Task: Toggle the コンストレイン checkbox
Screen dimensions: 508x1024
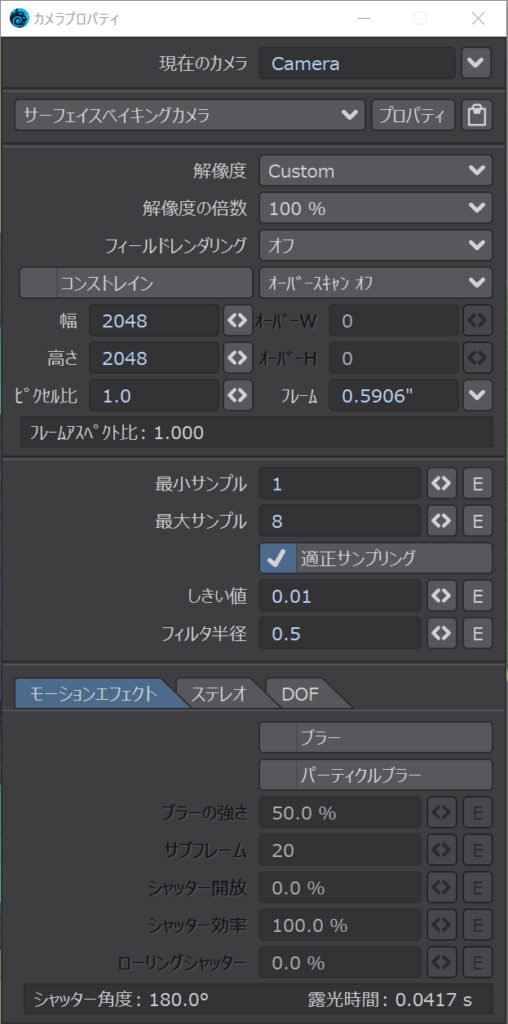Action: click(x=39, y=283)
